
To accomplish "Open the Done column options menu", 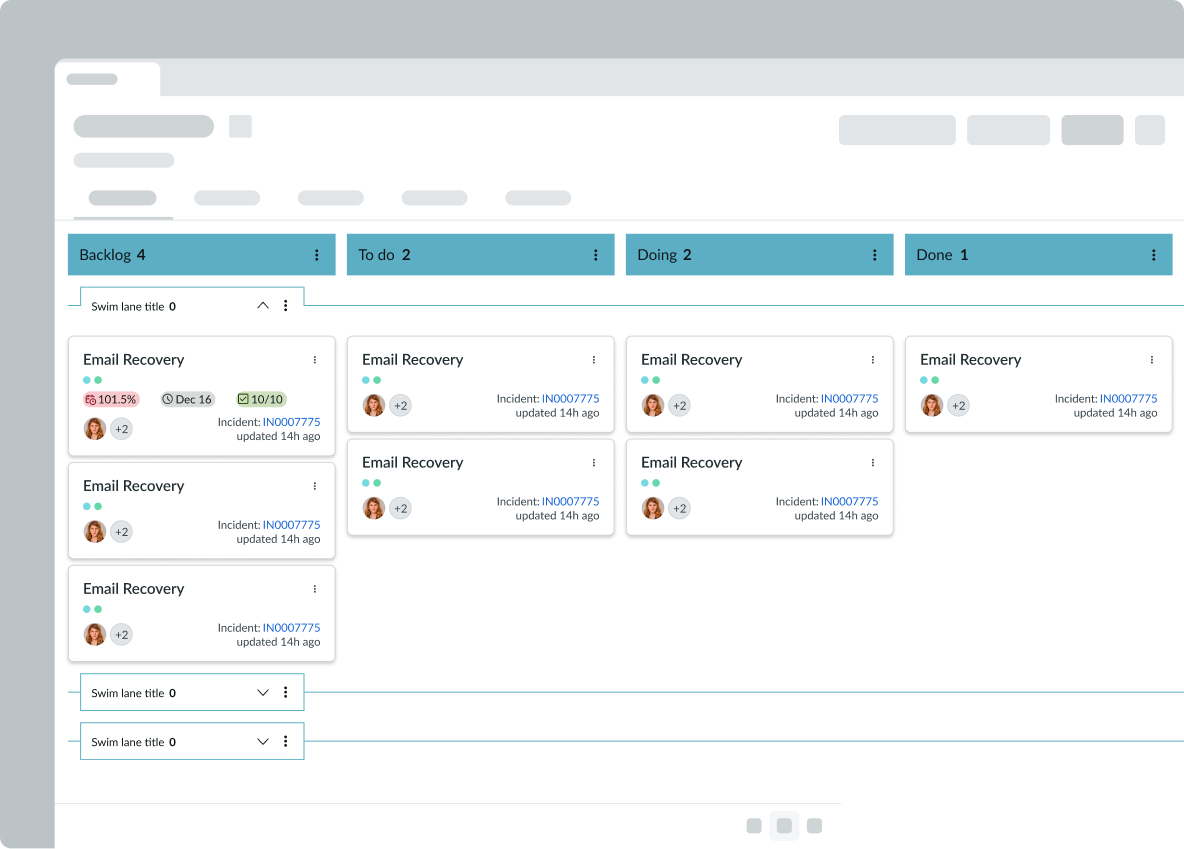I will pos(1154,255).
